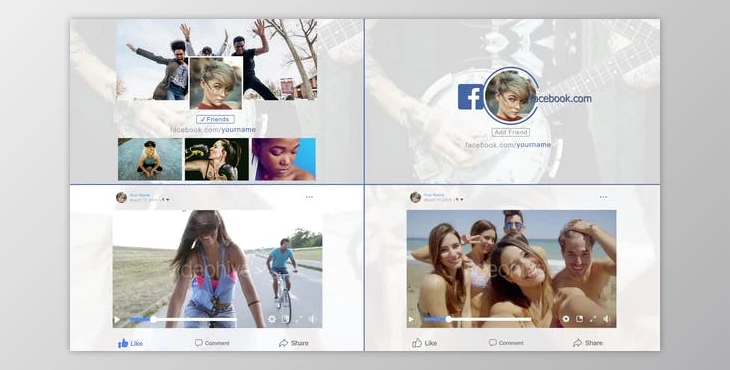Comment on the bicycle video post

coord(212,343)
